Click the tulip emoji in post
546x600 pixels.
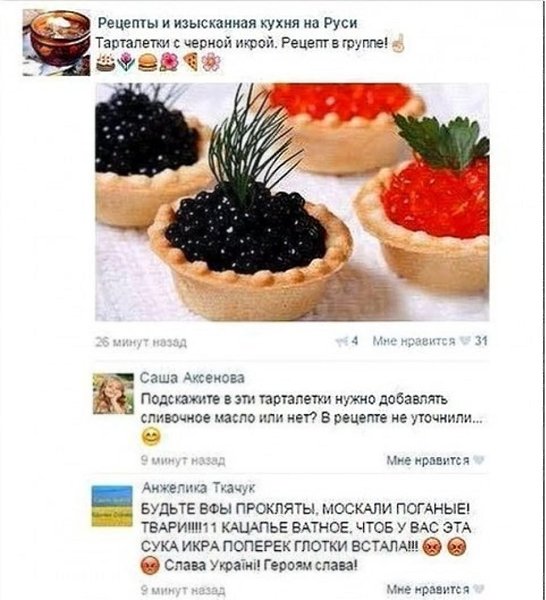pyautogui.click(x=126, y=63)
